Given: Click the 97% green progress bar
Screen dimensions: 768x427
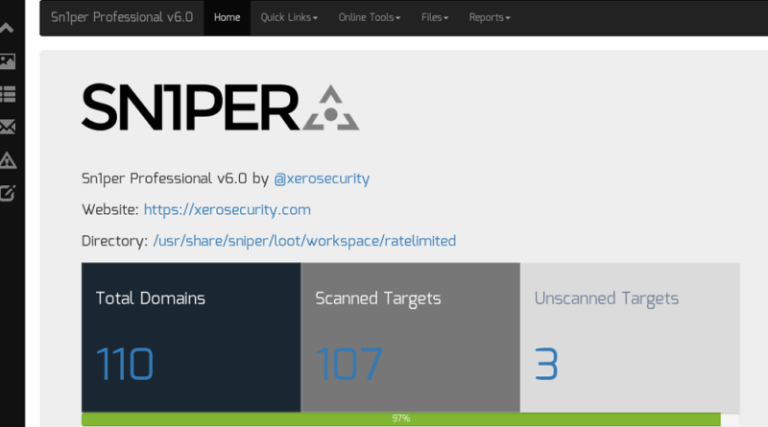Looking at the screenshot, I should coord(401,419).
